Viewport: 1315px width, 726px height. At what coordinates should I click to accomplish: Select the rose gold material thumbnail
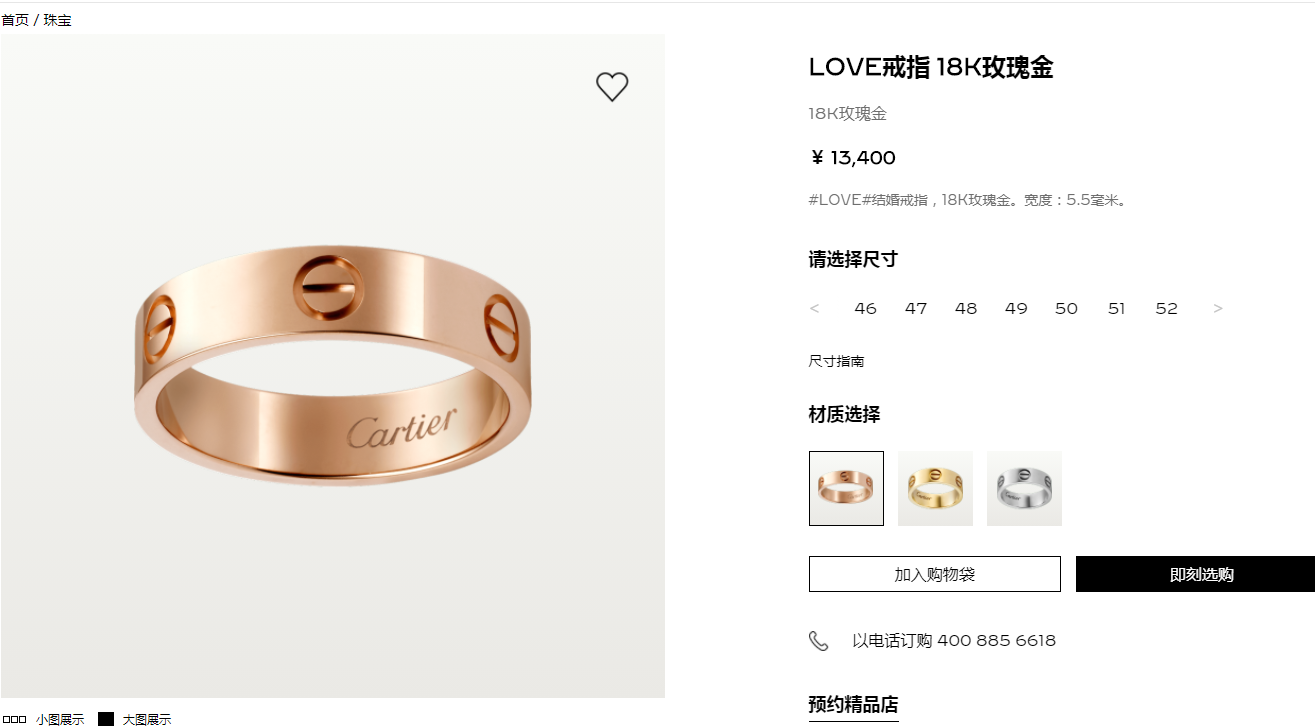[846, 488]
